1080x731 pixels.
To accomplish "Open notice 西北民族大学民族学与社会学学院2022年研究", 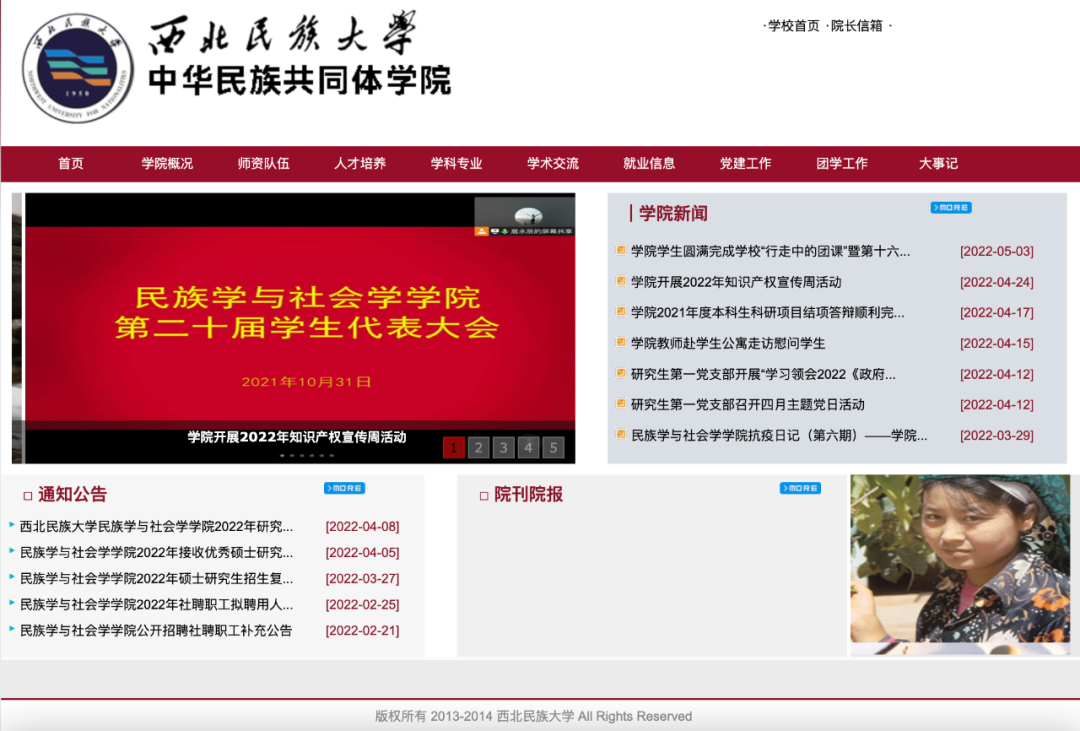I will (156, 526).
